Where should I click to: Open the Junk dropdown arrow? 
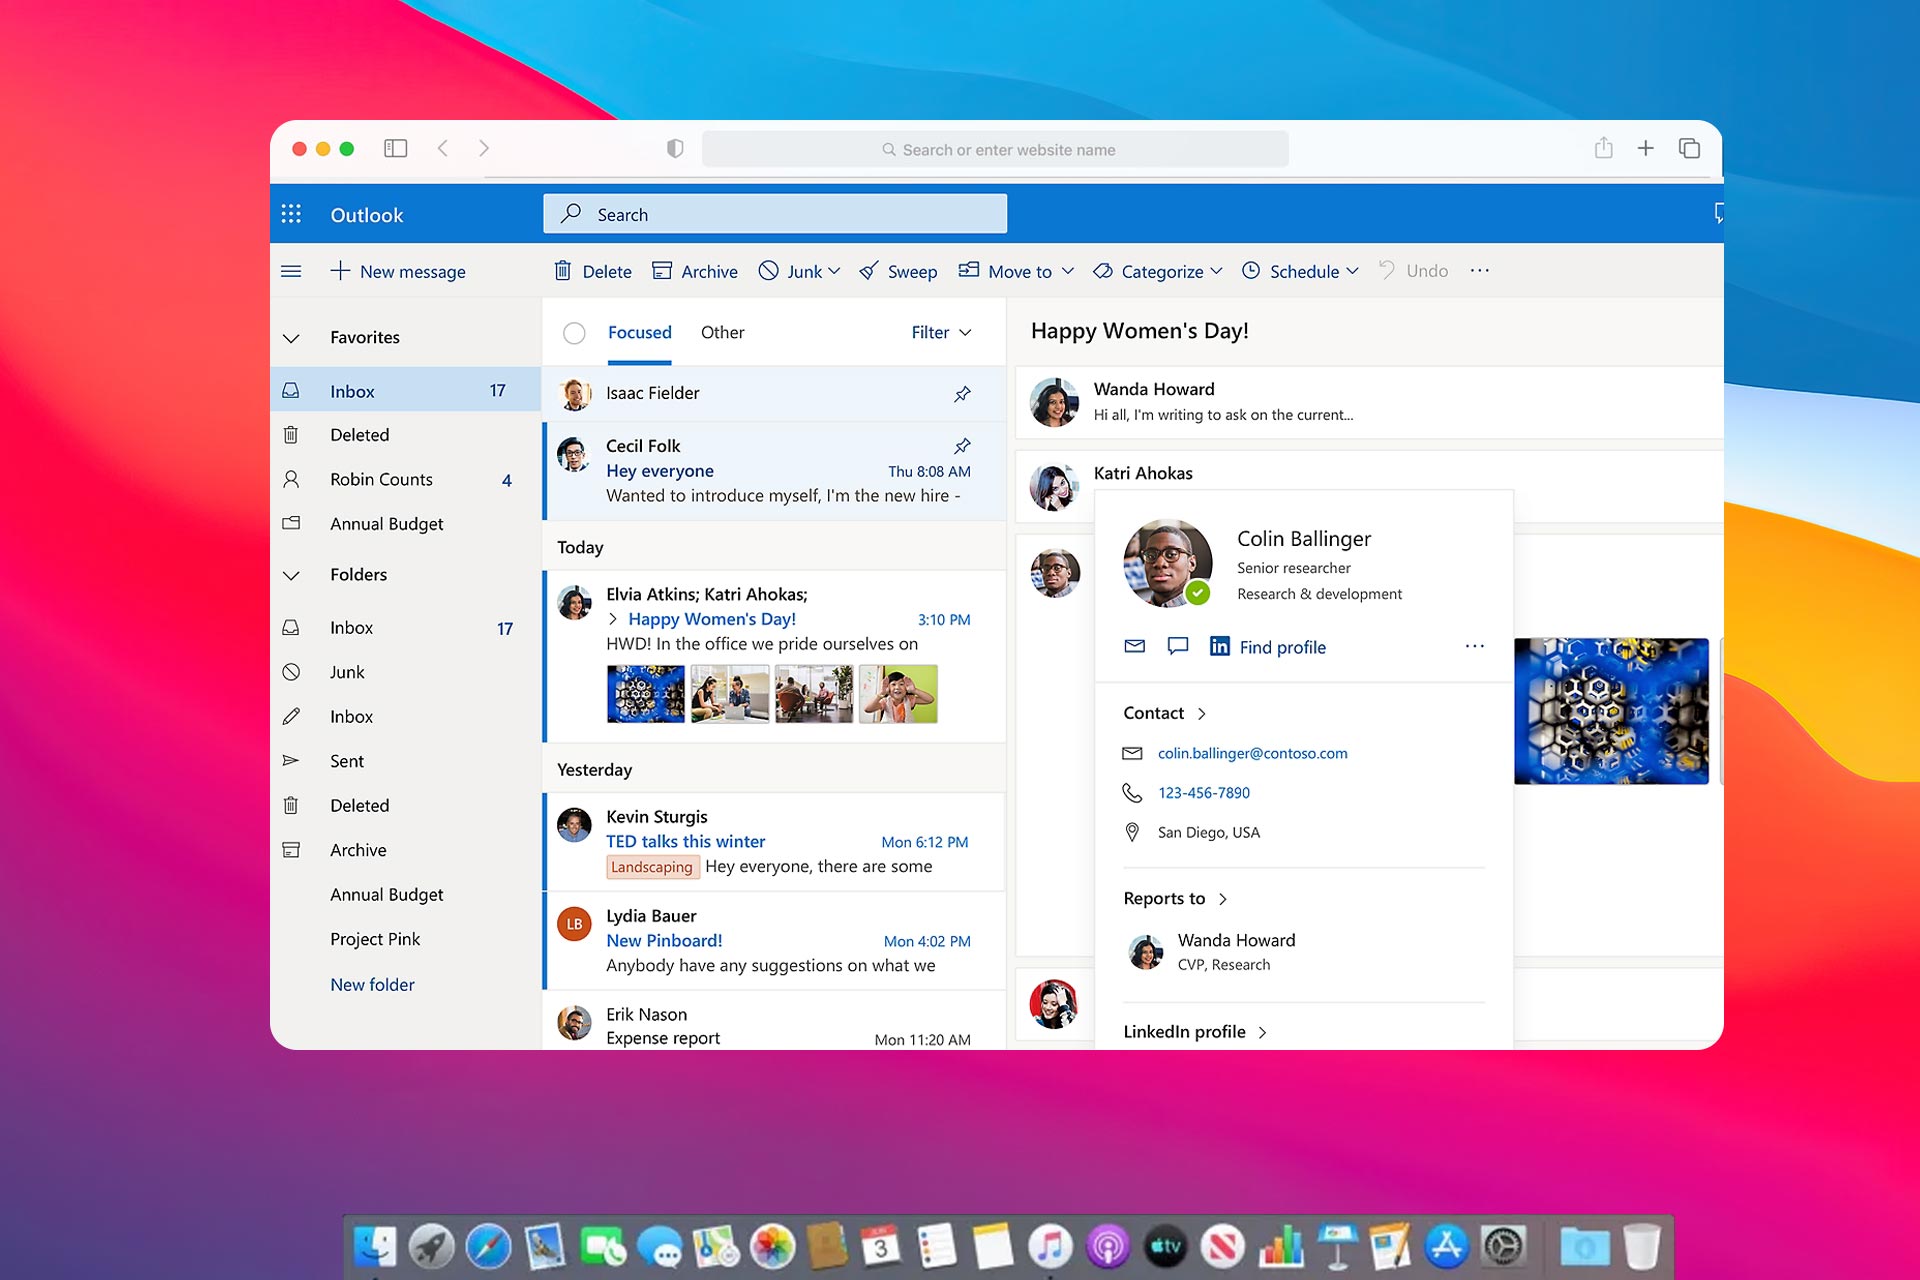tap(834, 271)
